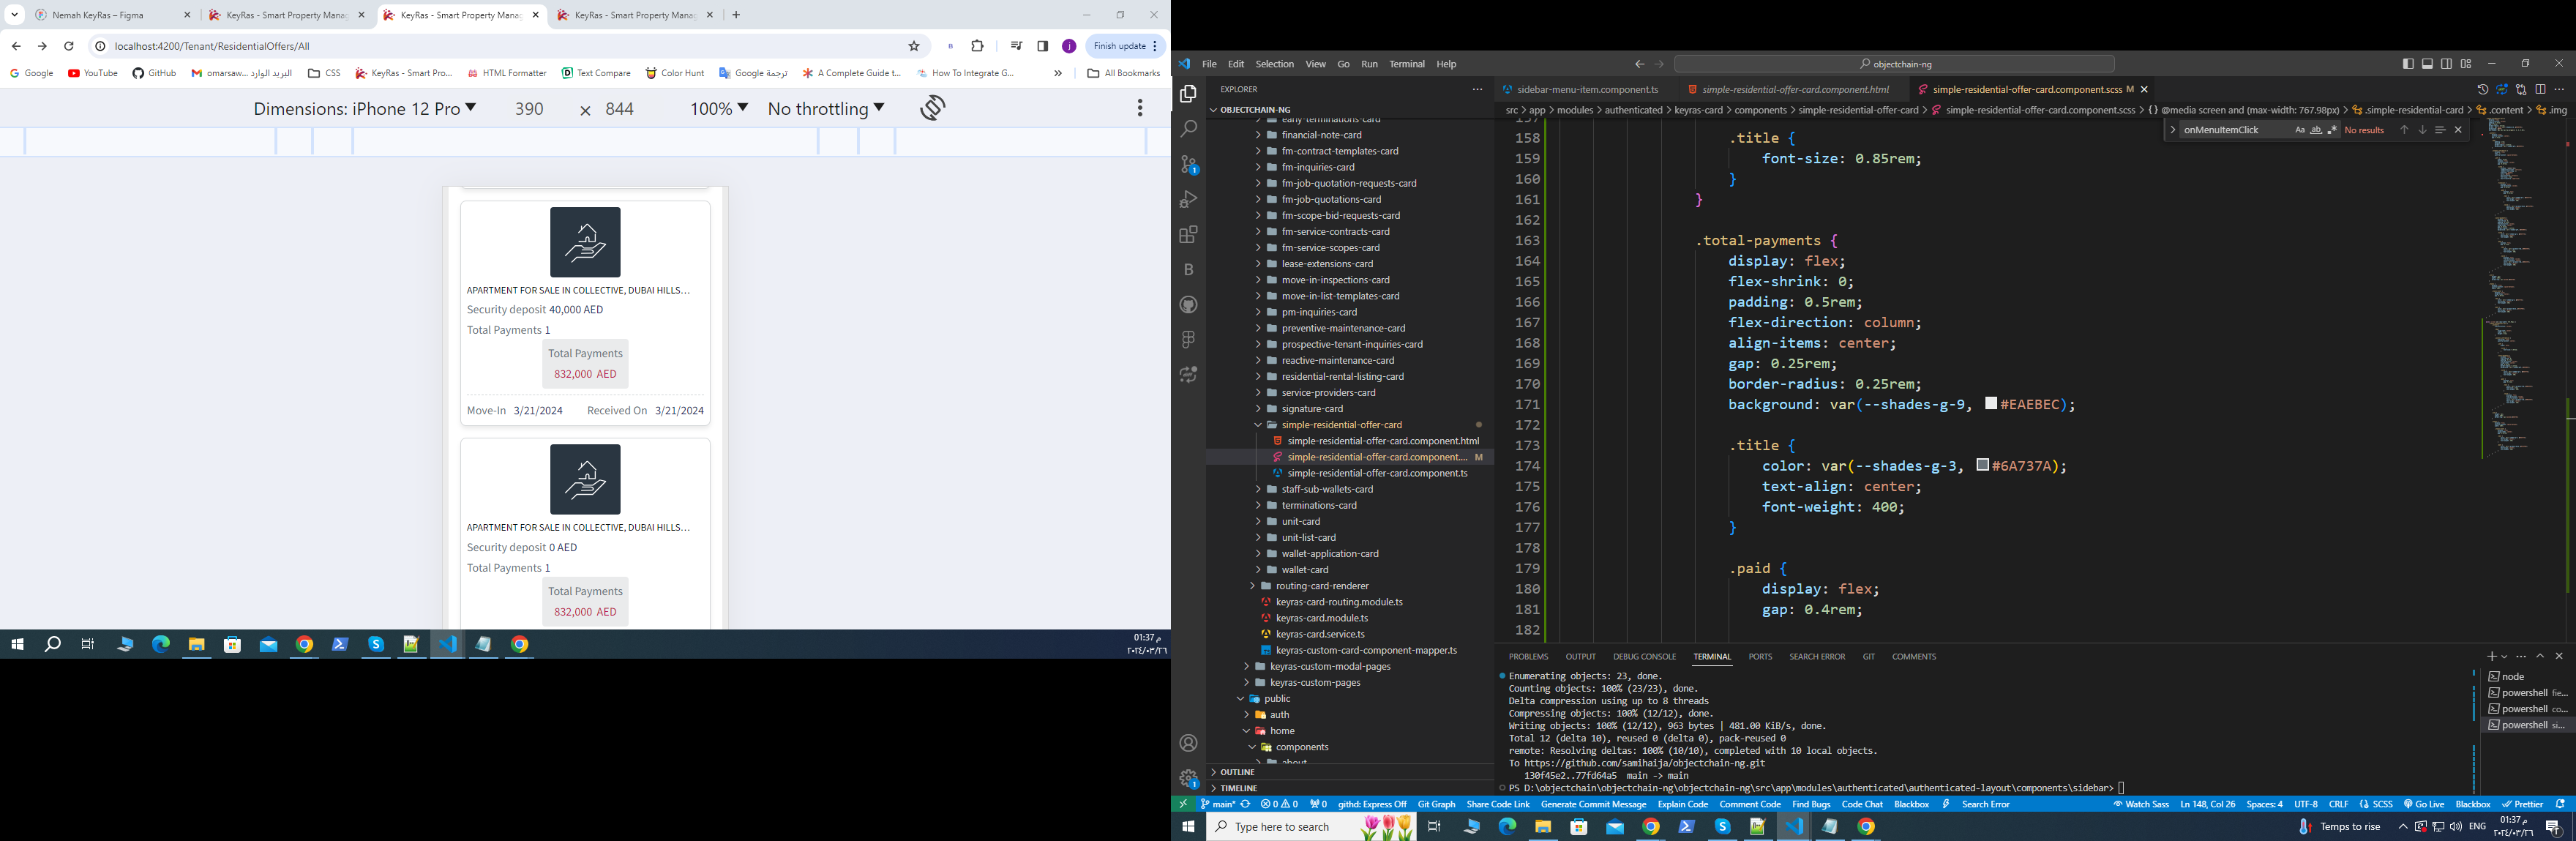
Task: Open the No throttling dropdown
Action: [x=825, y=109]
